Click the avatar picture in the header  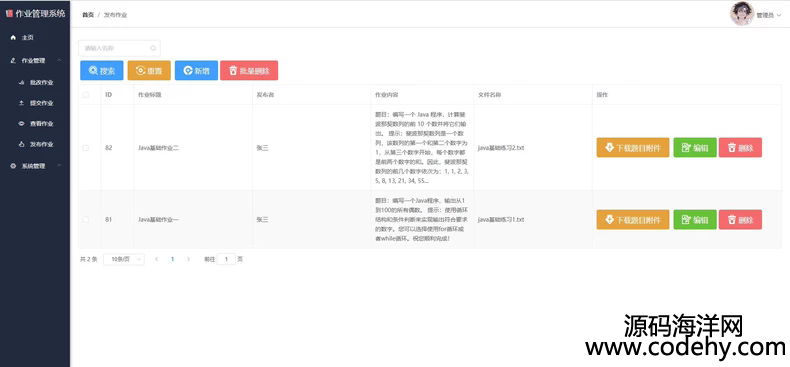coord(742,14)
